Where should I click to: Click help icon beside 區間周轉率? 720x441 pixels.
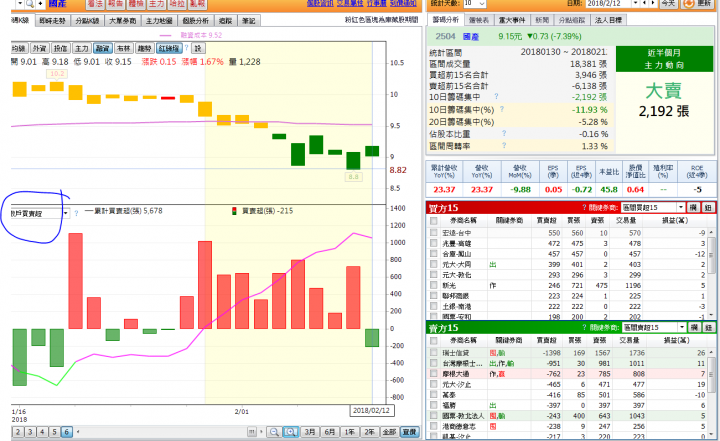tap(504, 145)
